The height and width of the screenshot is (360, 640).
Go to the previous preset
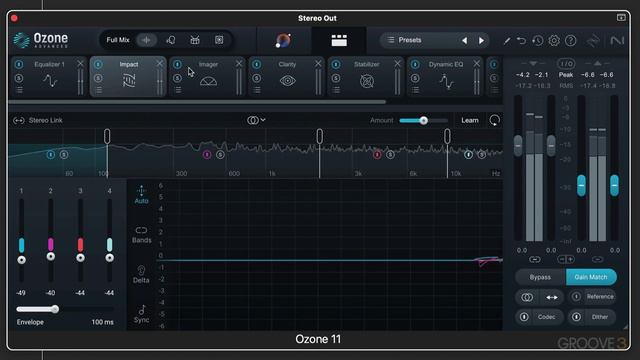click(x=464, y=40)
